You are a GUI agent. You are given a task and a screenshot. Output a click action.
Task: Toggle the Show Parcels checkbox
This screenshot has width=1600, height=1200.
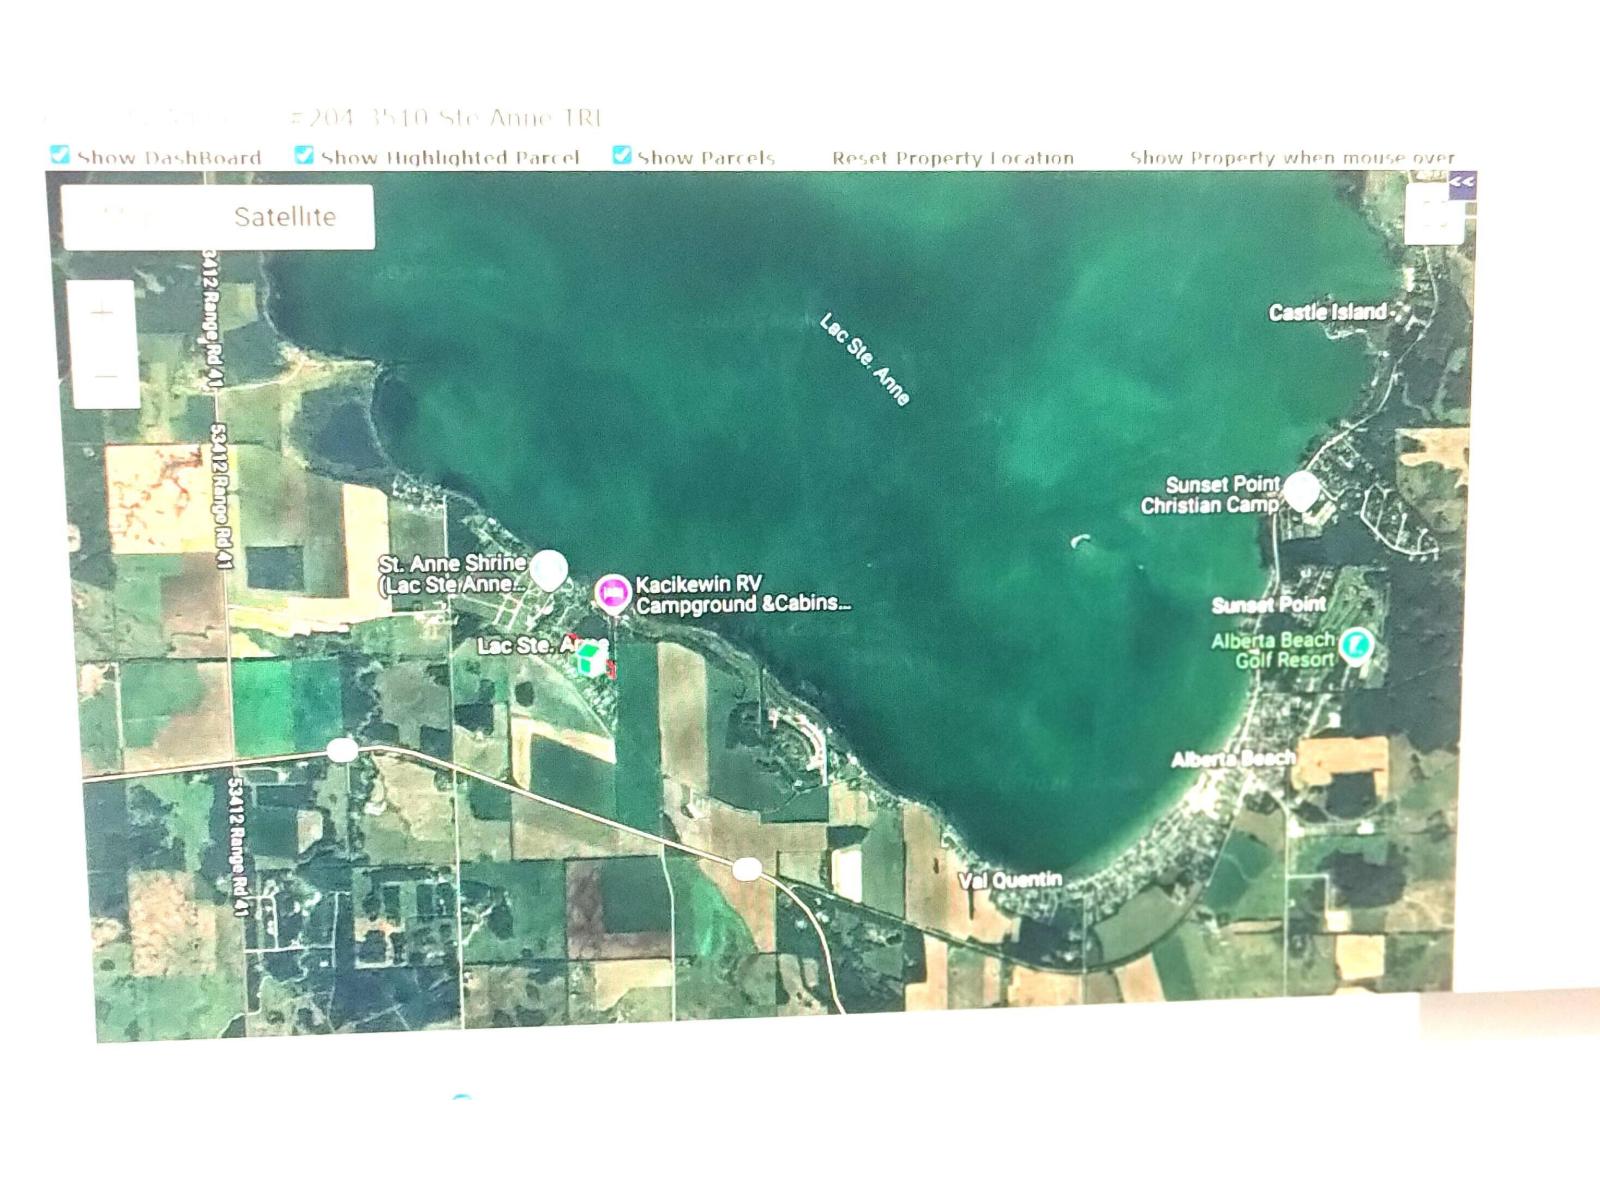coord(621,155)
